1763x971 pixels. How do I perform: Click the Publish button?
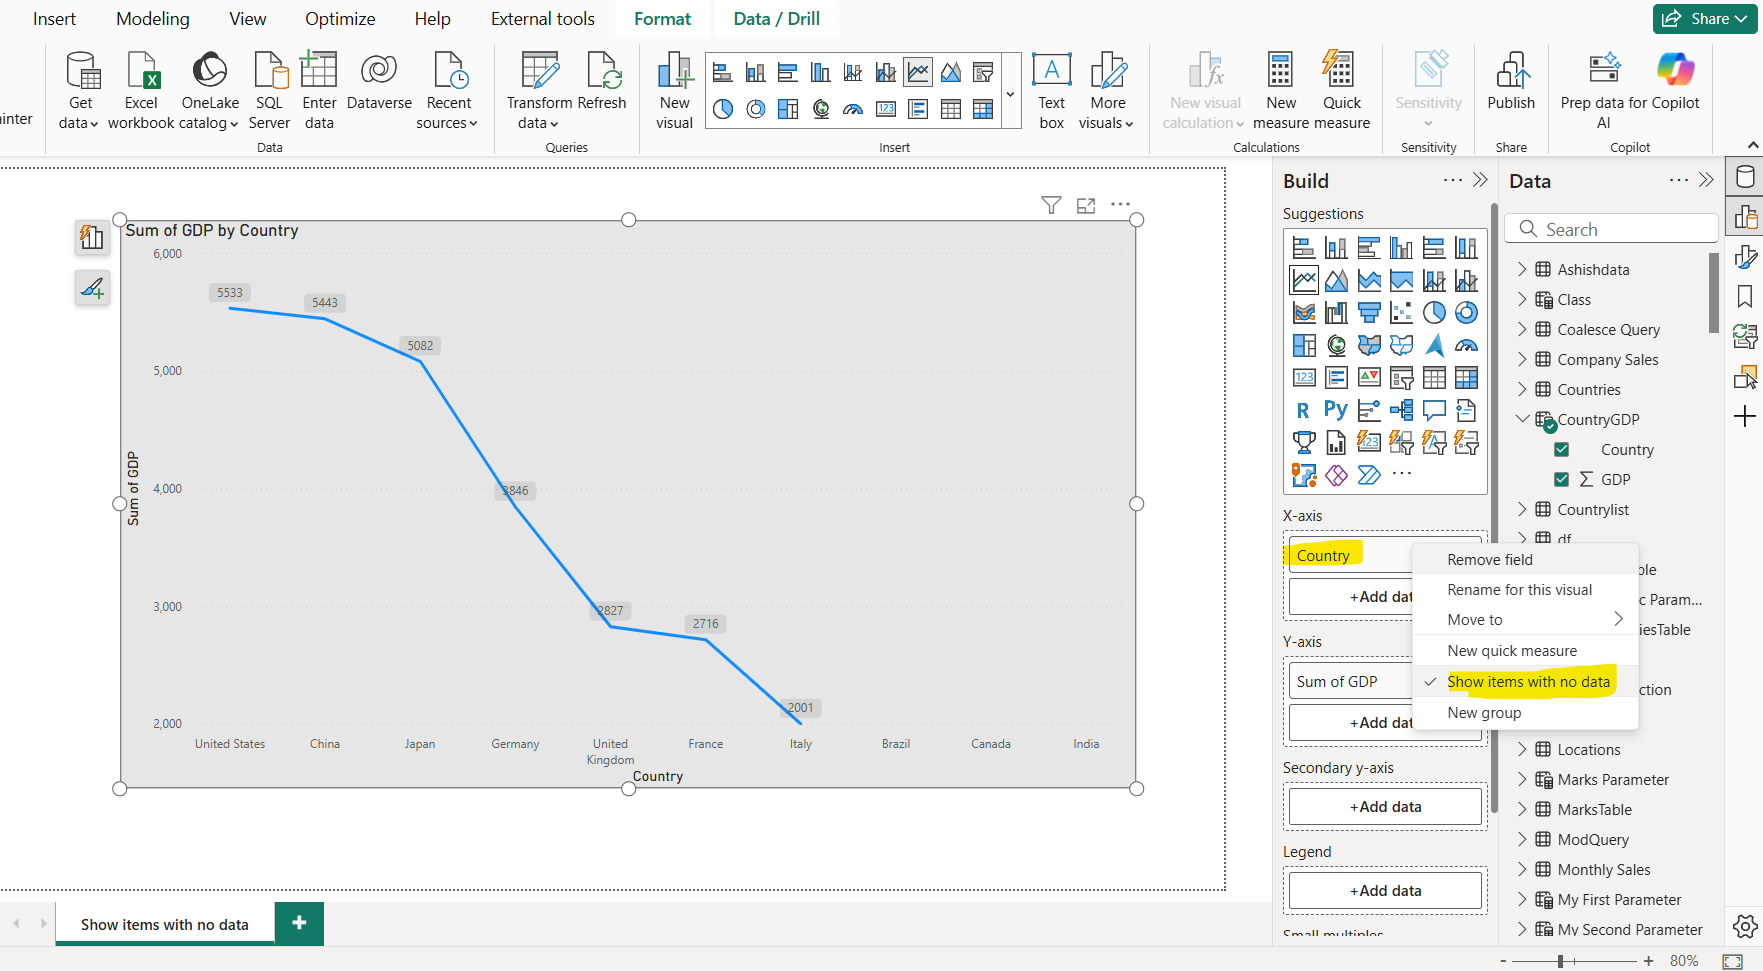pyautogui.click(x=1511, y=90)
